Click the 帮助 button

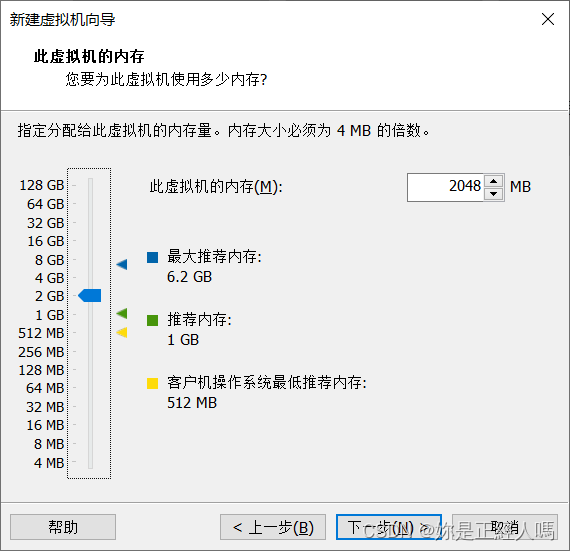tap(63, 527)
